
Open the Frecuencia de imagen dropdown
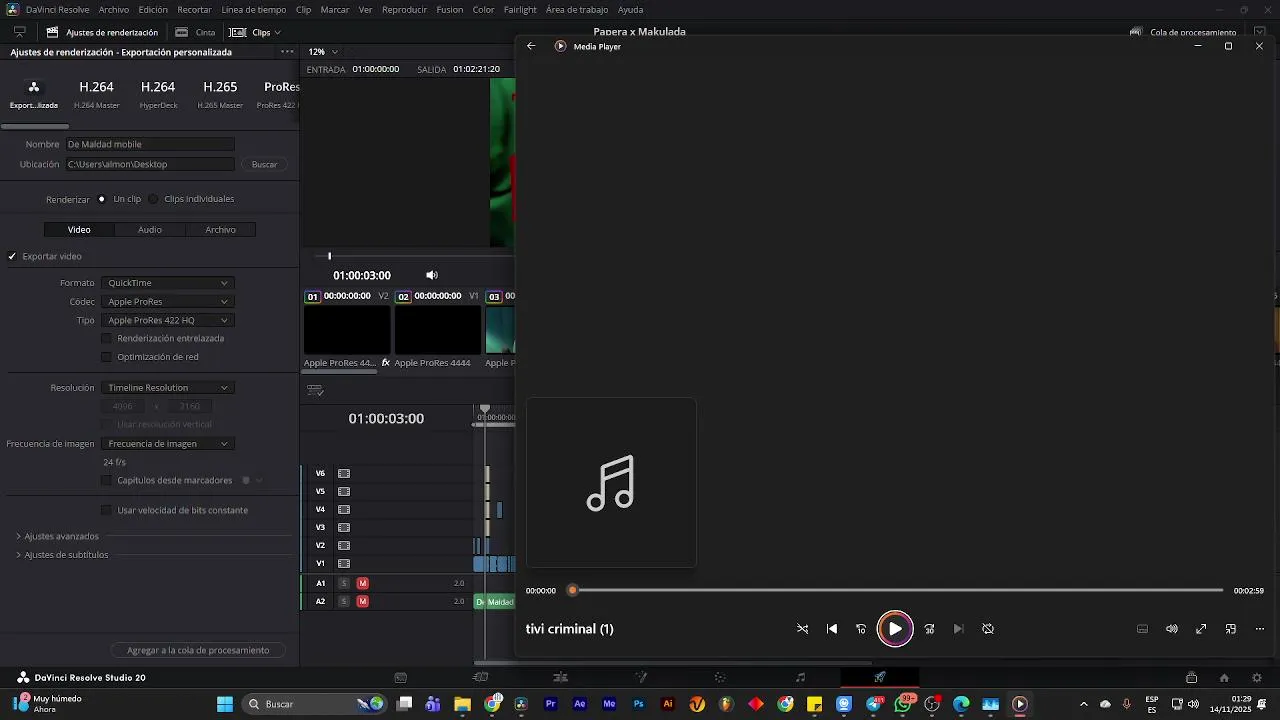click(167, 443)
